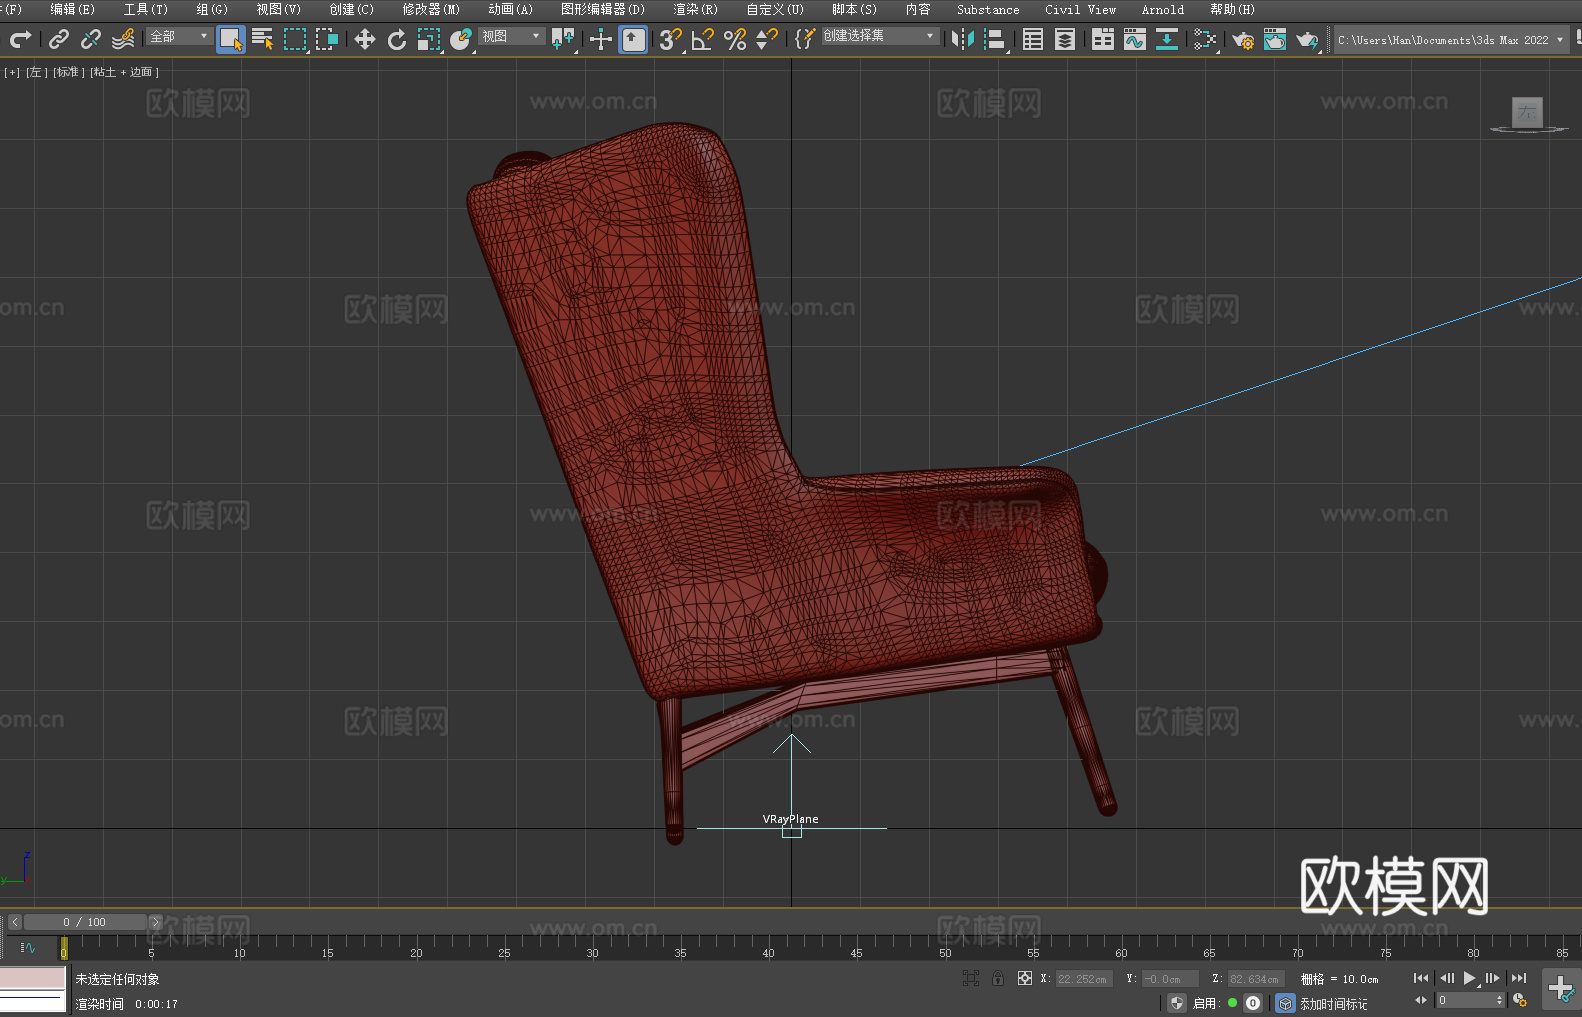Viewport: 1582px width, 1017px height.
Task: Click the [粘土 + 边面] display label
Action: pos(124,72)
